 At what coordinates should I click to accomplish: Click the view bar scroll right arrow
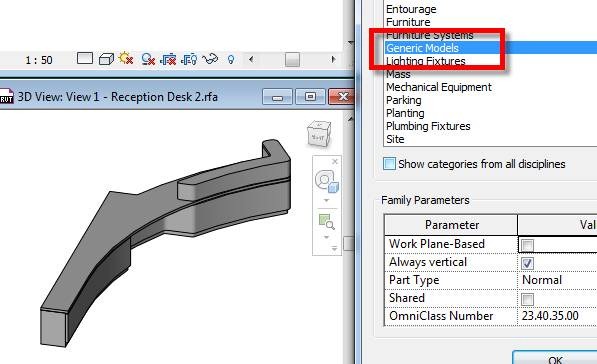[x=334, y=59]
